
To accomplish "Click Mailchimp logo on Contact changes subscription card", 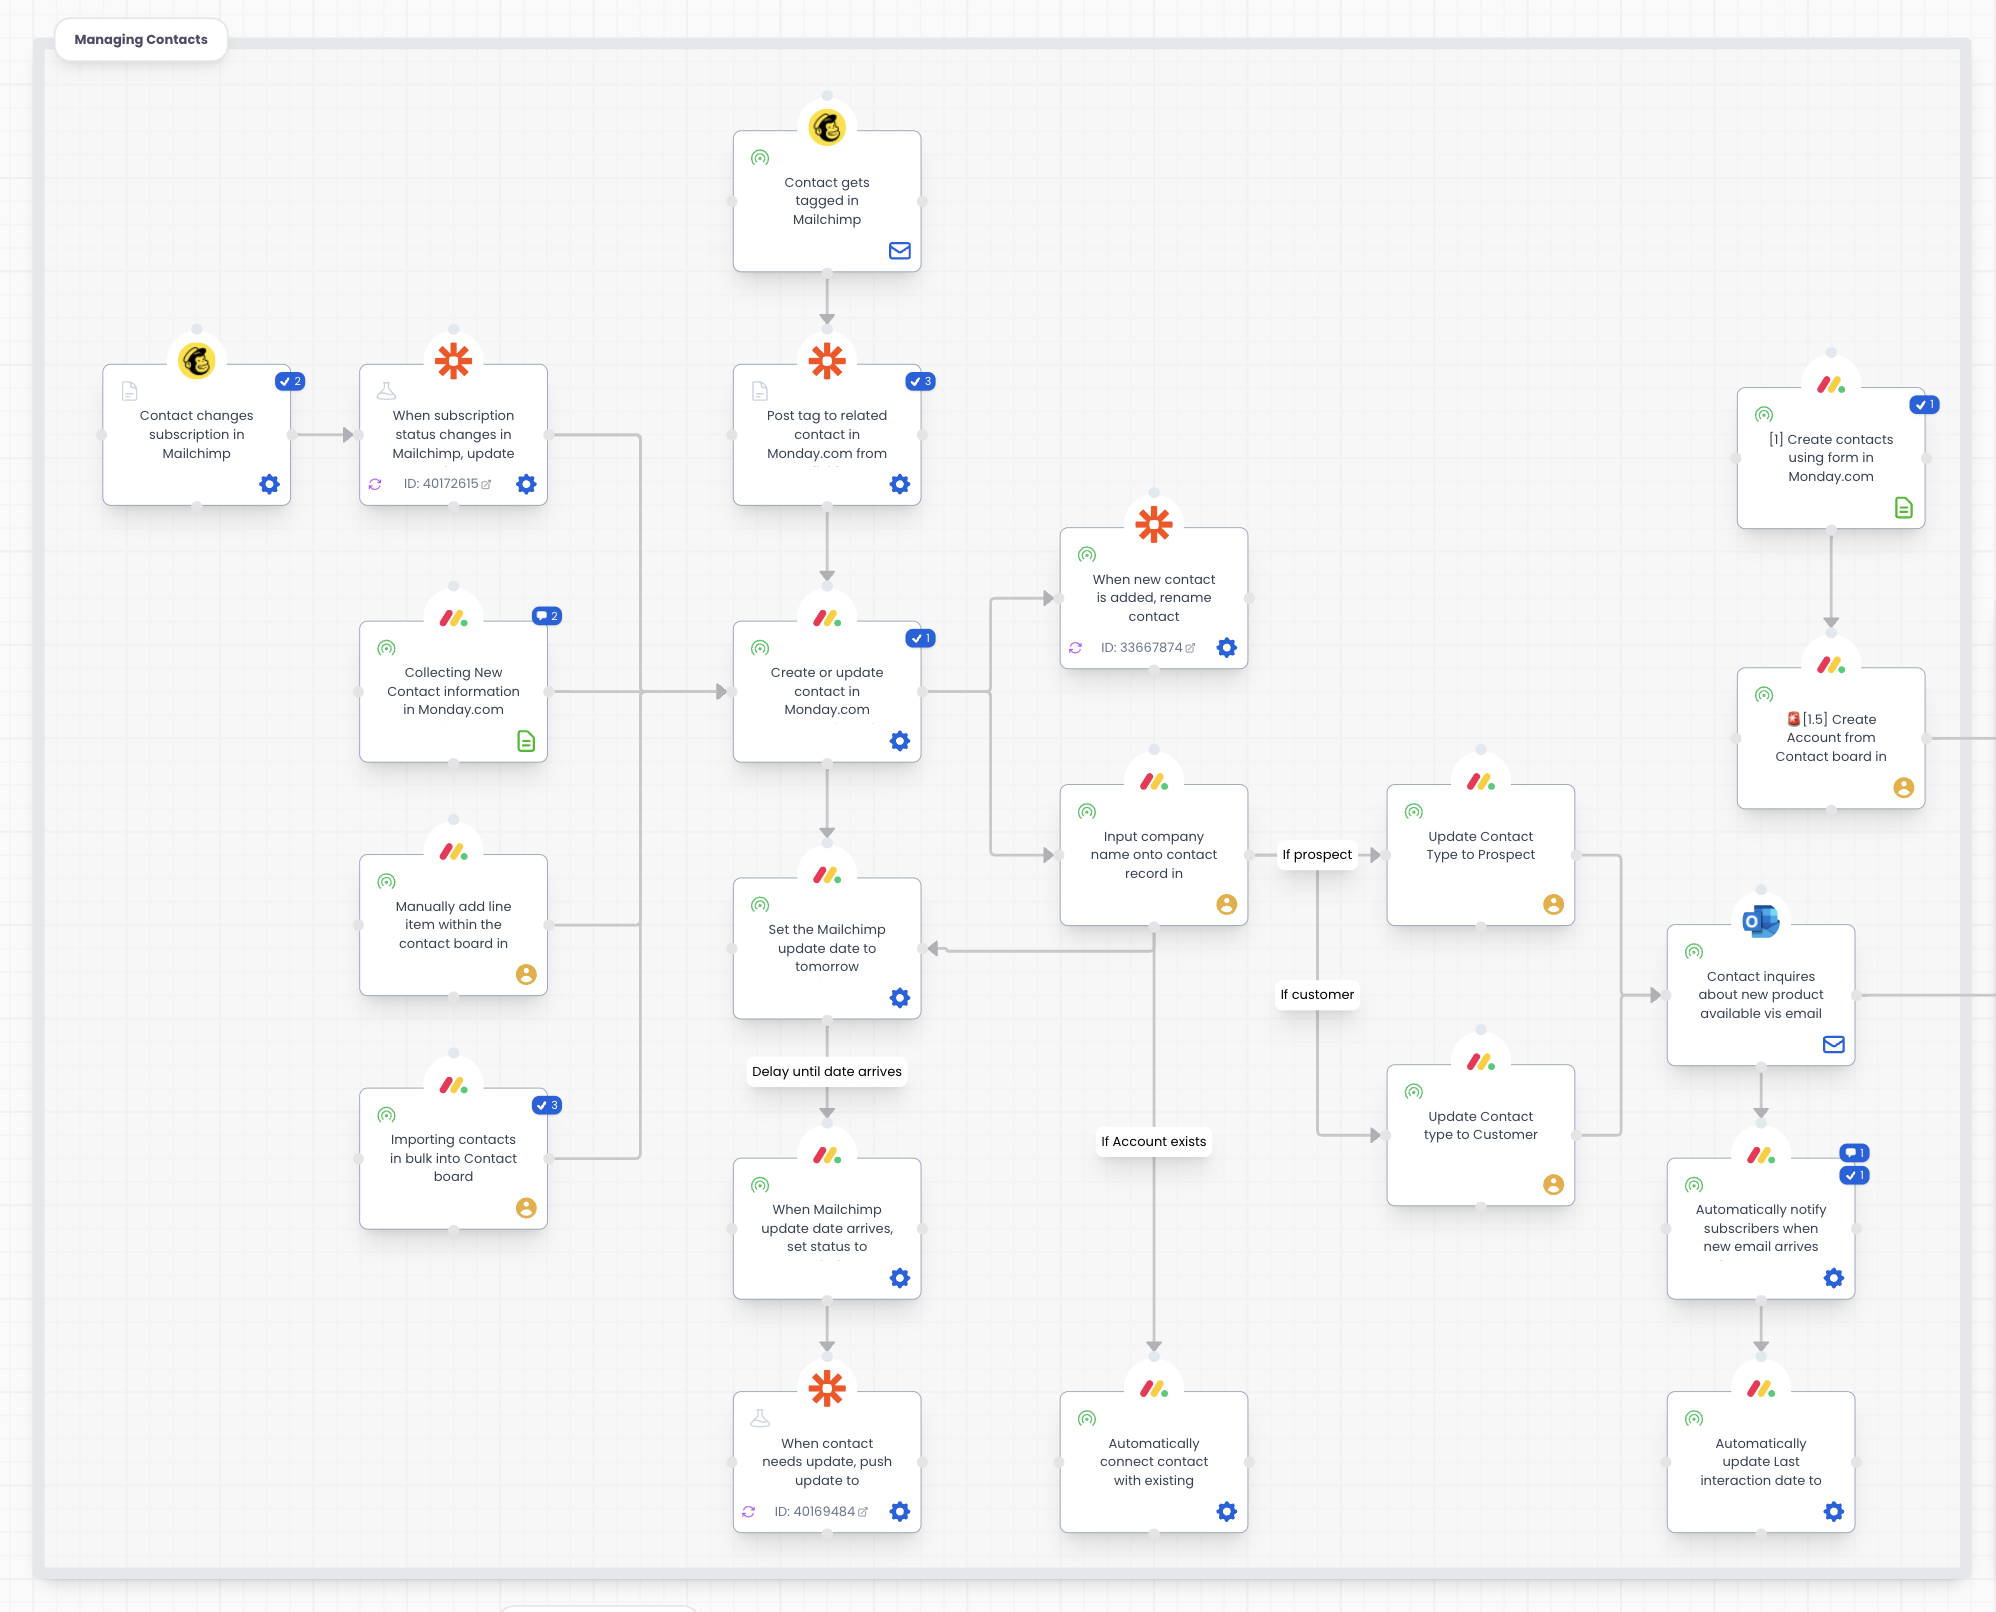I will (x=197, y=360).
